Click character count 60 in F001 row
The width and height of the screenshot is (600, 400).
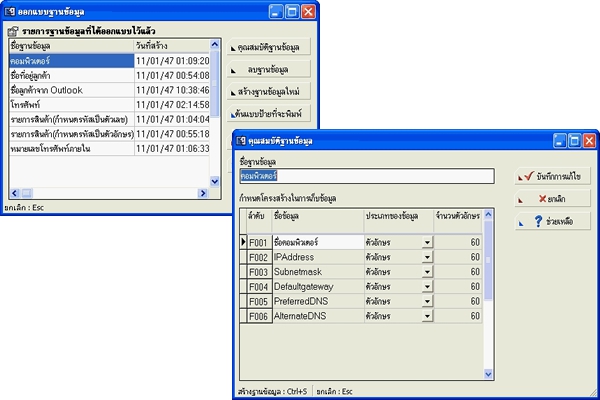458,242
